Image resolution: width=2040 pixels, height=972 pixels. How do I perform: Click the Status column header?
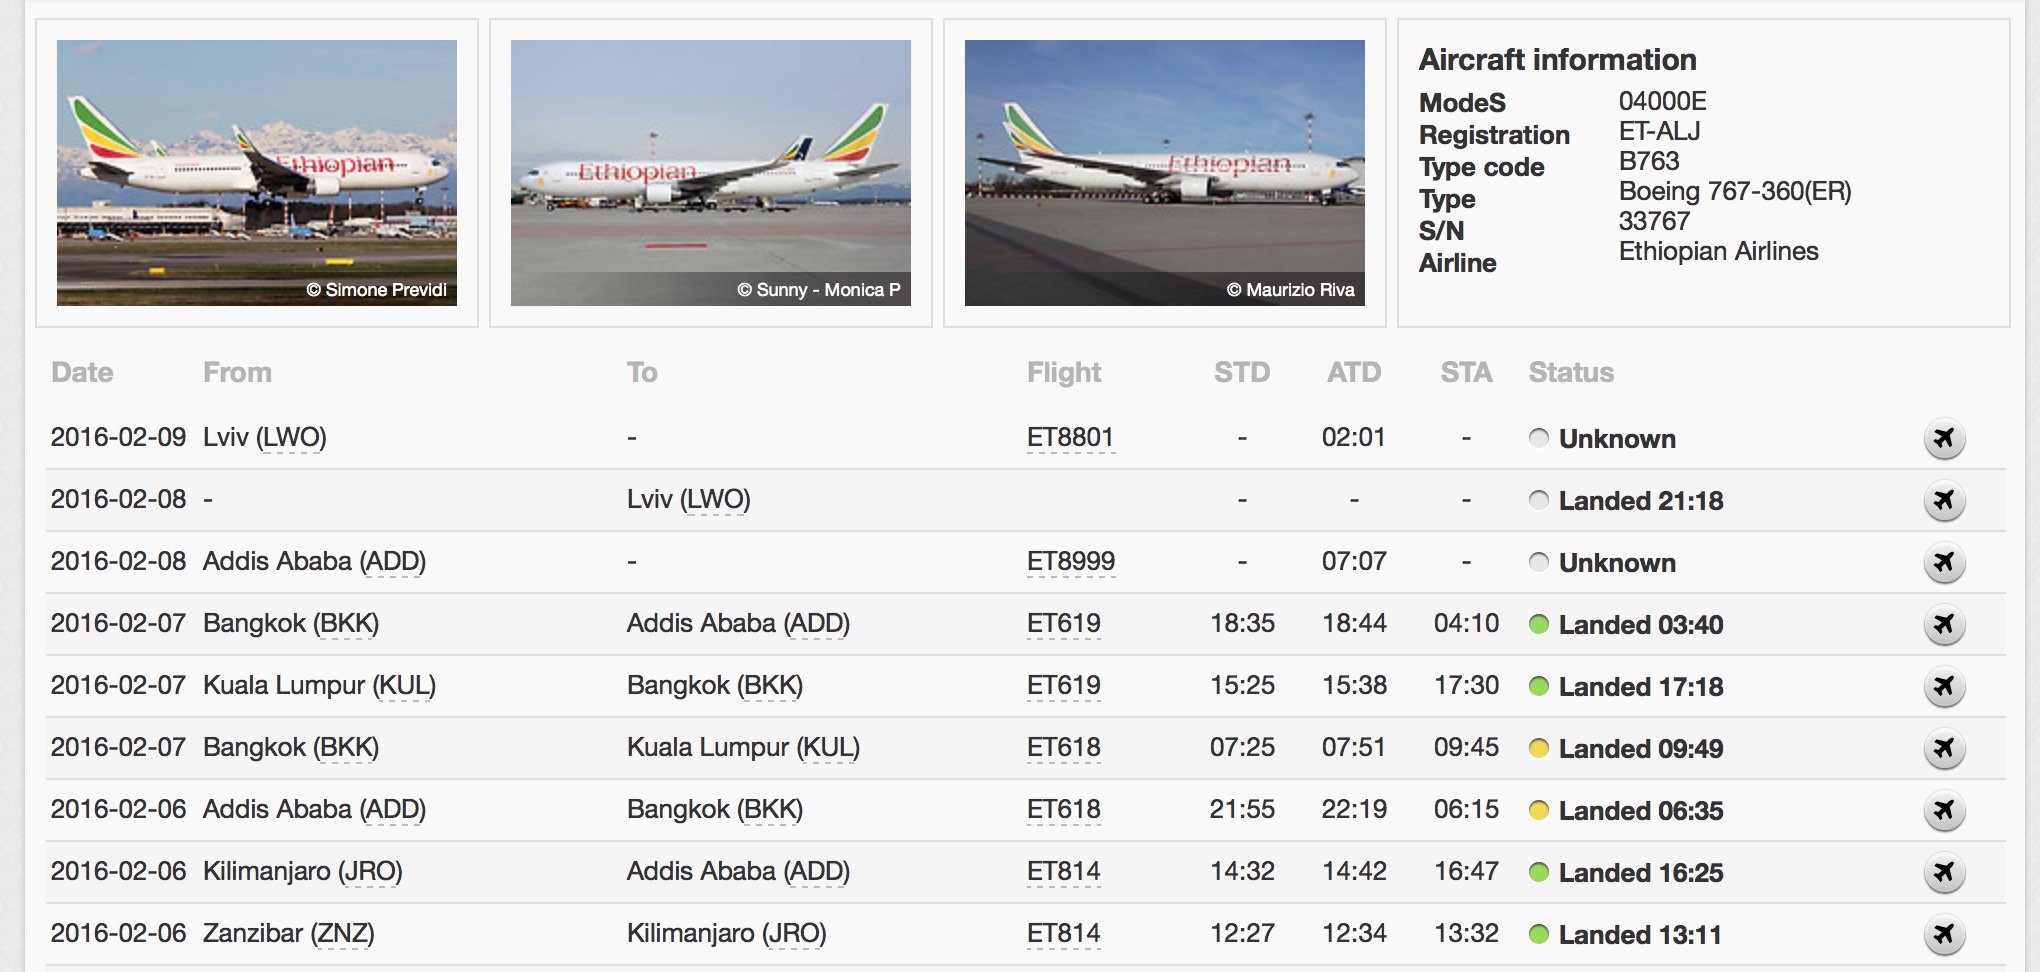pyautogui.click(x=1570, y=373)
